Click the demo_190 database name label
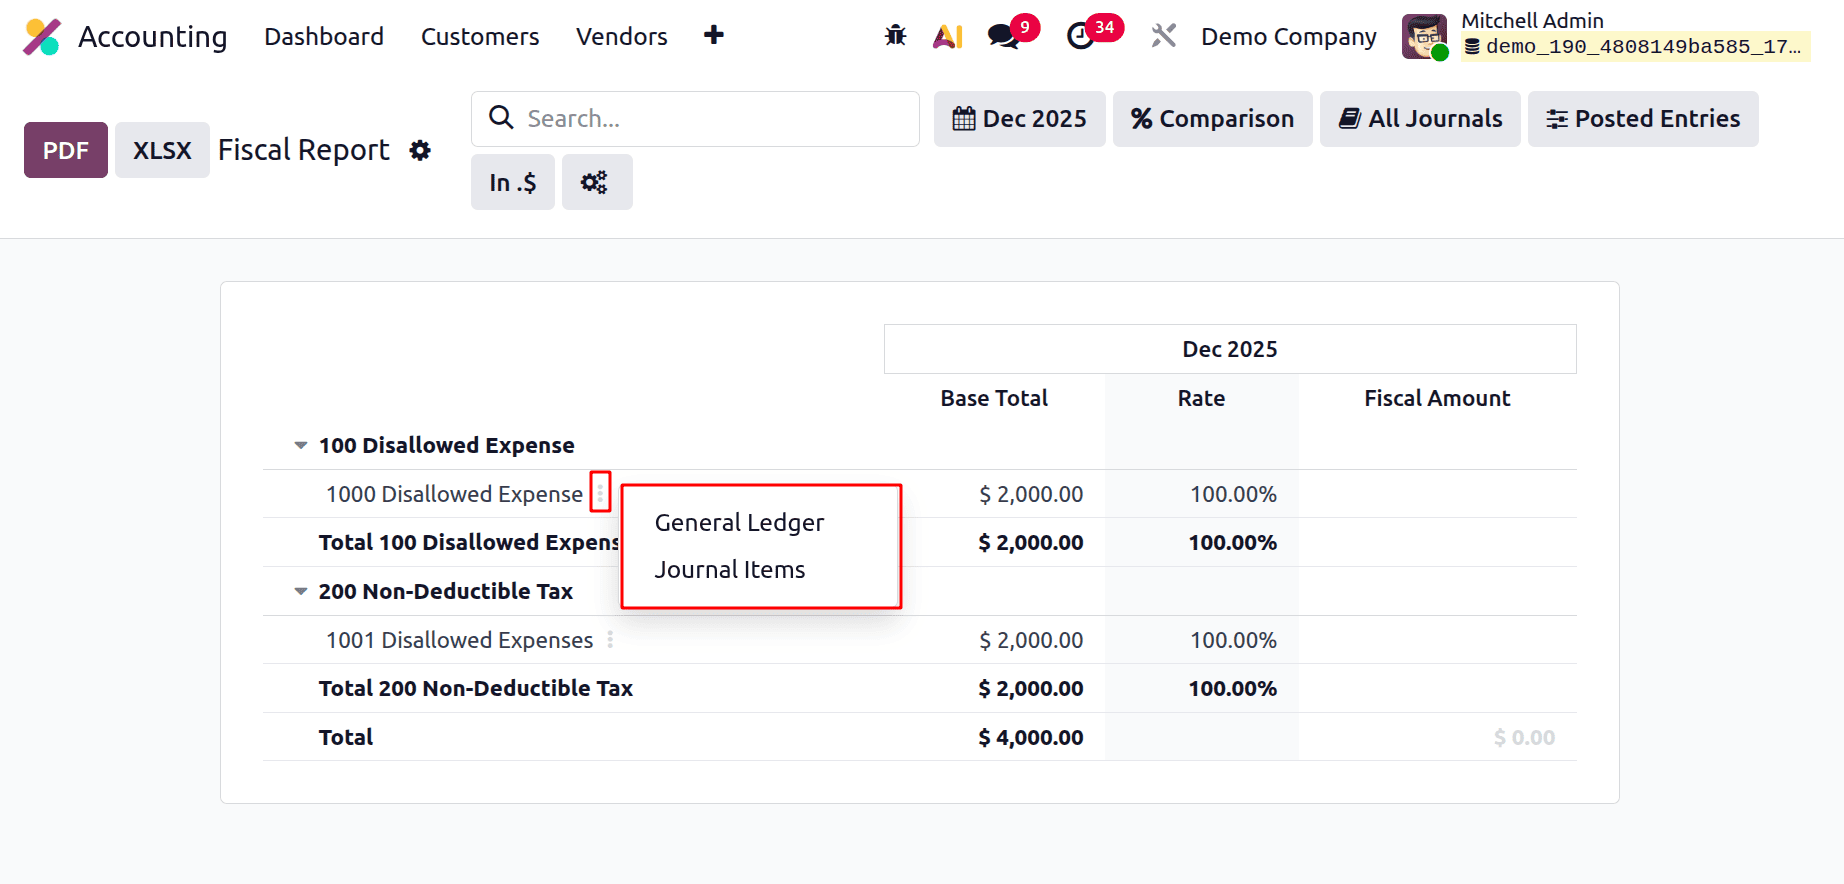Viewport: 1844px width, 884px height. click(1635, 46)
